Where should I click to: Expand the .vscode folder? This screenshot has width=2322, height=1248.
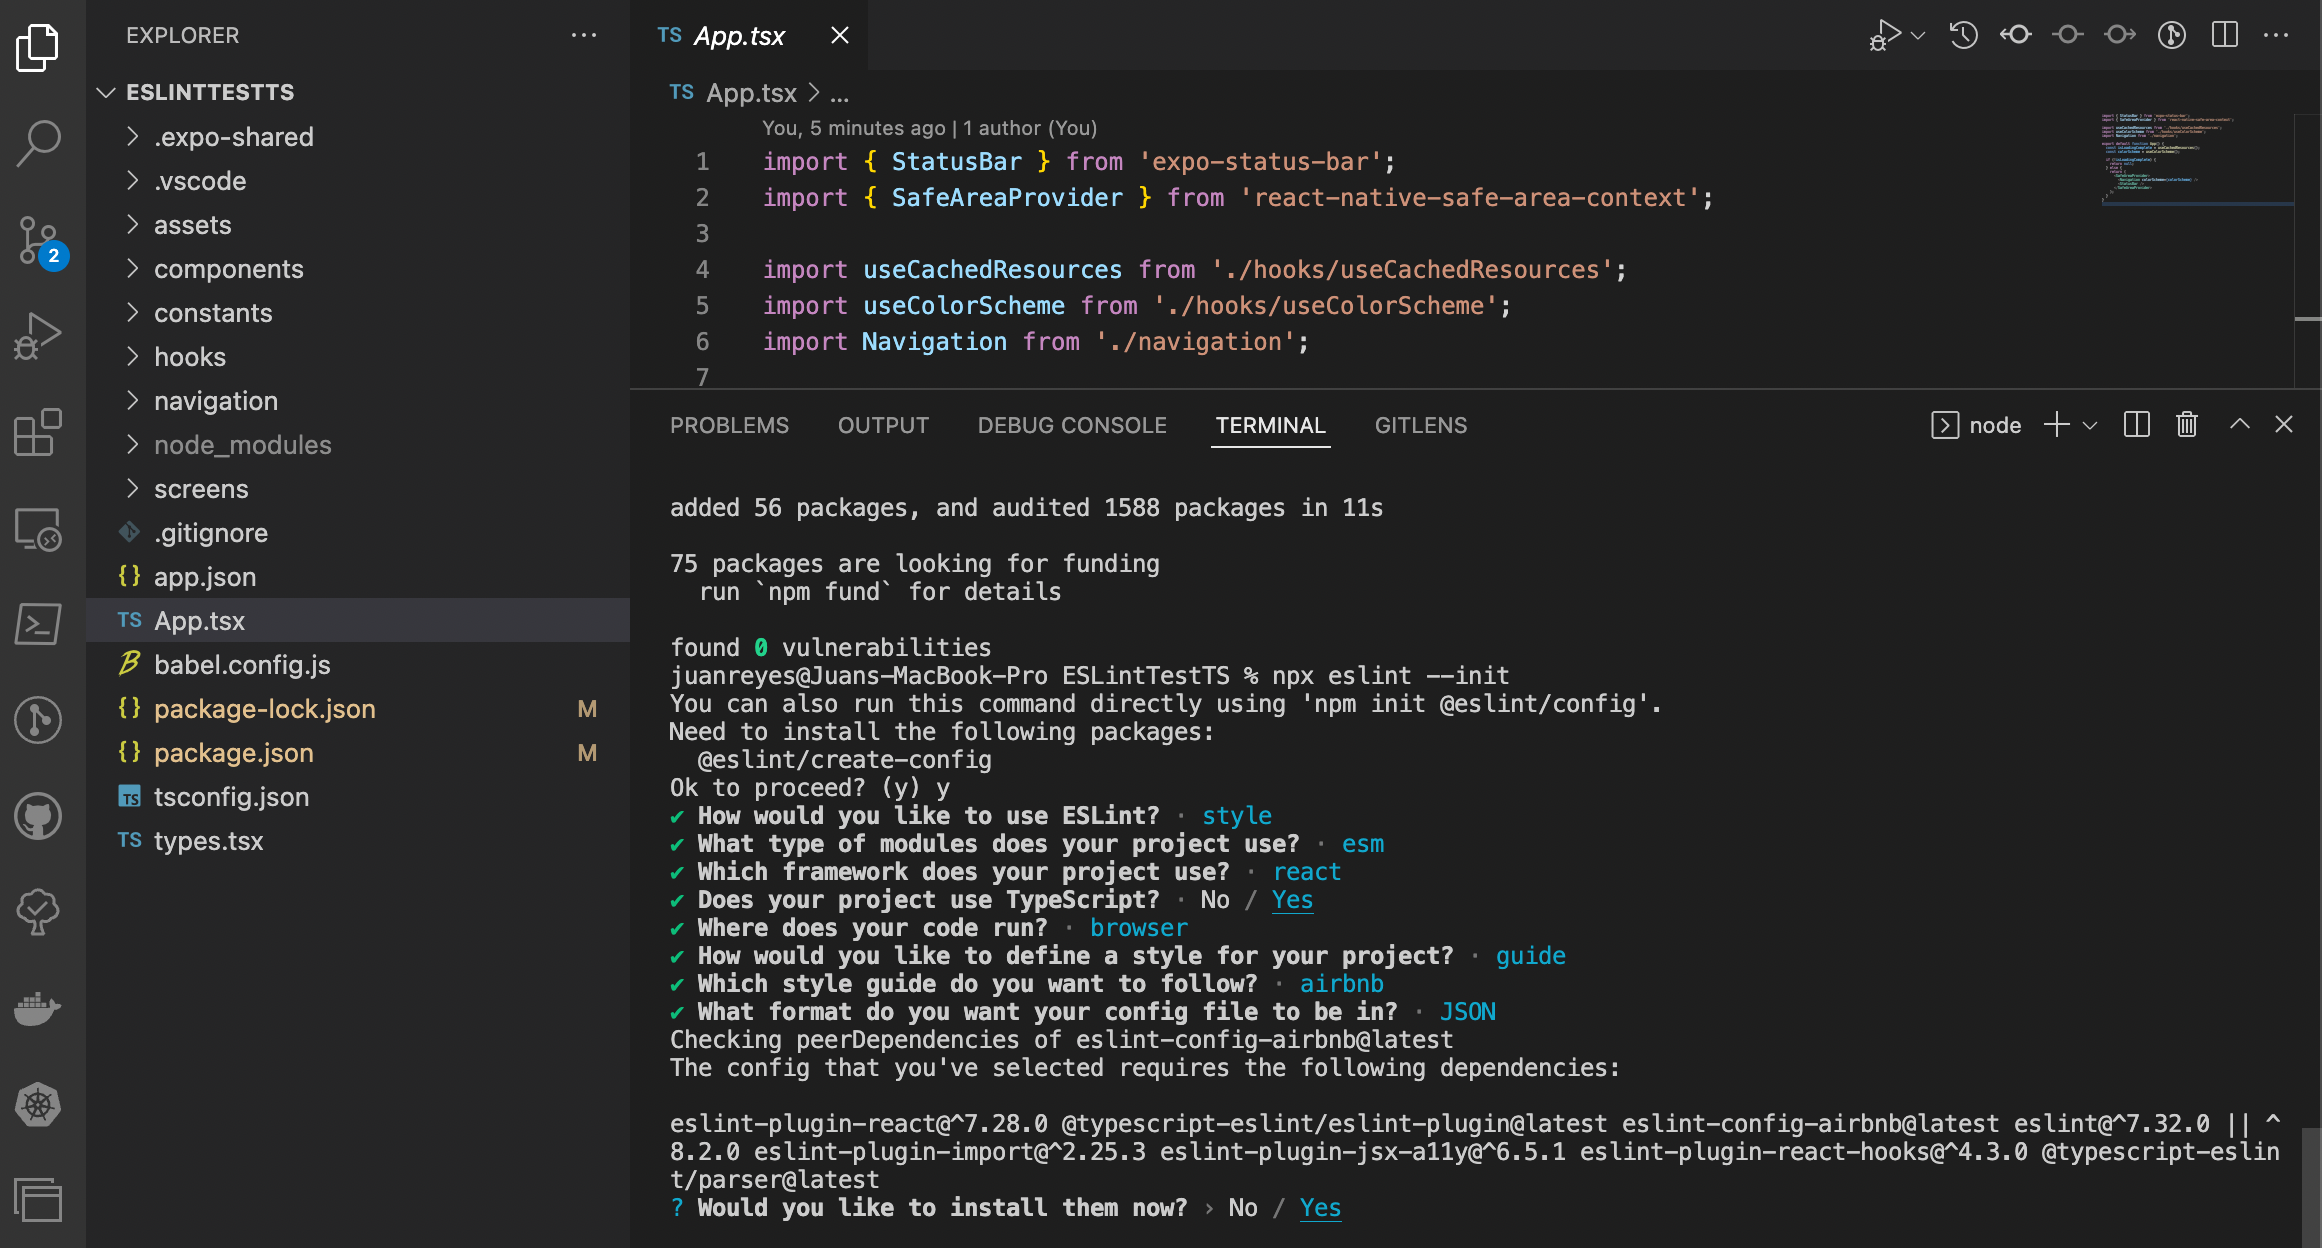click(x=358, y=181)
